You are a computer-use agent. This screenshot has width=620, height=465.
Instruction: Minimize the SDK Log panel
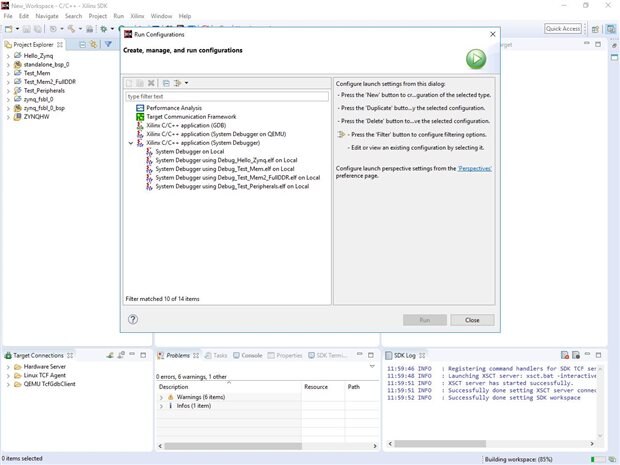point(587,354)
